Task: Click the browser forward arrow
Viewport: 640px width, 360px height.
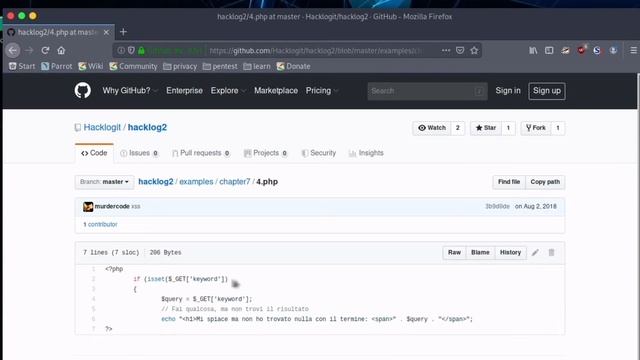Action: (29, 51)
